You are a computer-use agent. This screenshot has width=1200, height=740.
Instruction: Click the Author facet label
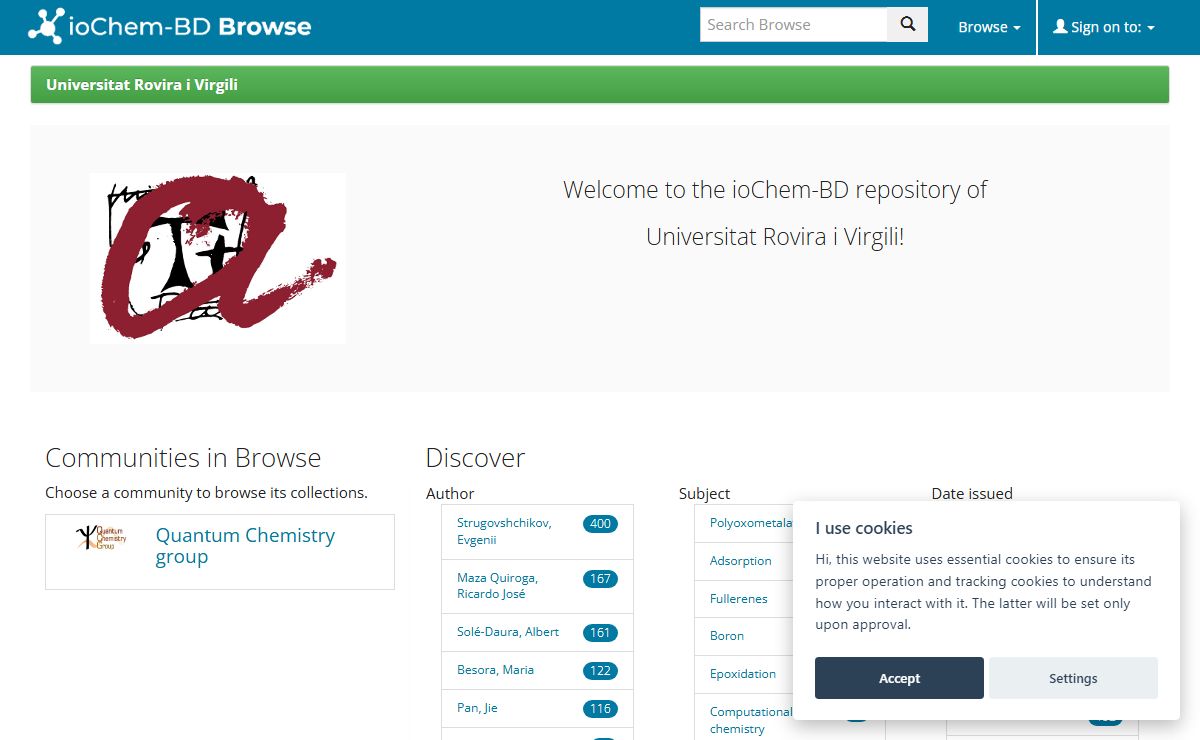[x=450, y=493]
